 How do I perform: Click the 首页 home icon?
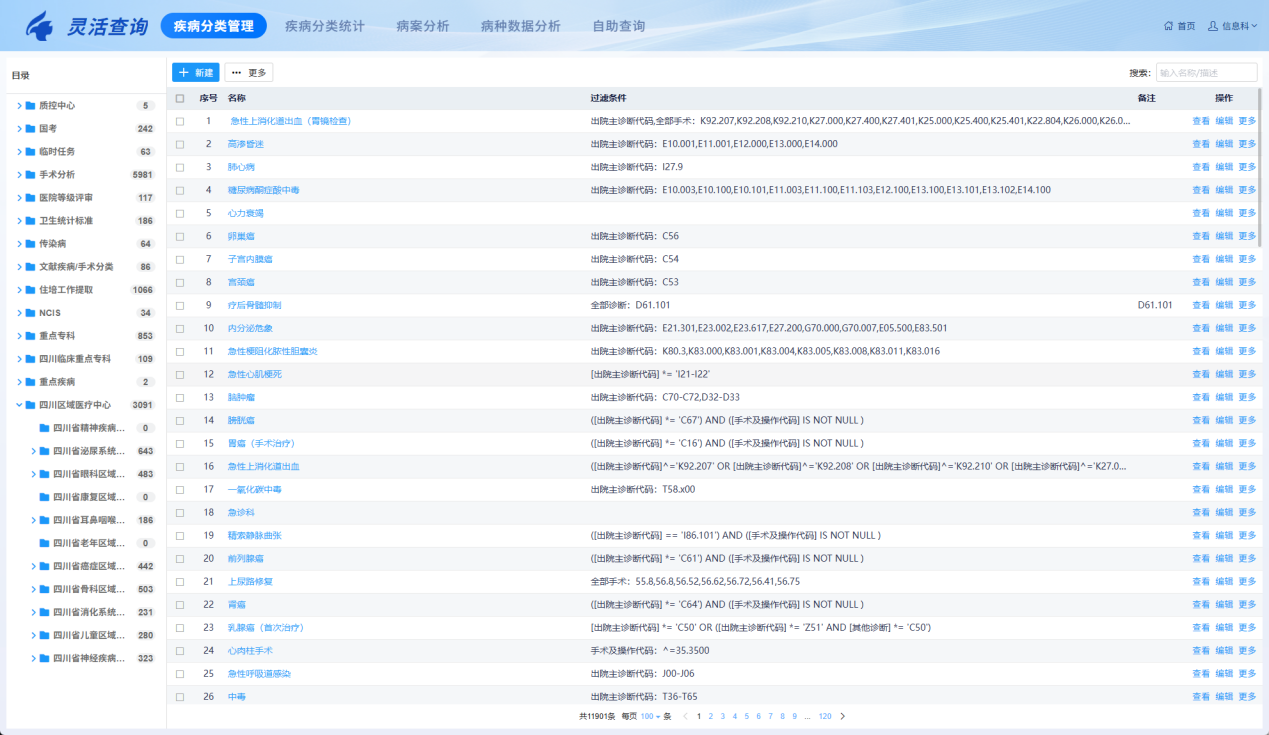[1168, 26]
